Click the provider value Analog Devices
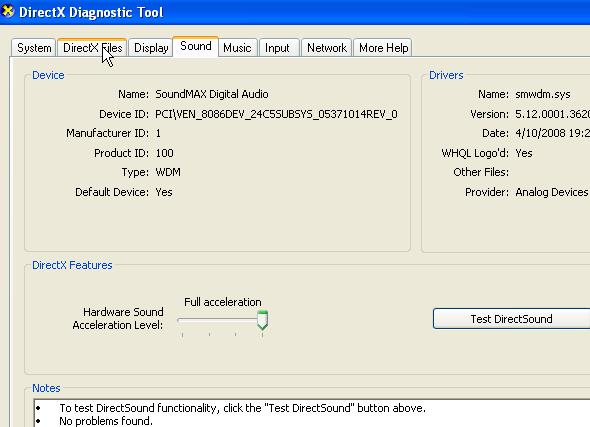Viewport: 590px width, 427px height. pyautogui.click(x=552, y=192)
